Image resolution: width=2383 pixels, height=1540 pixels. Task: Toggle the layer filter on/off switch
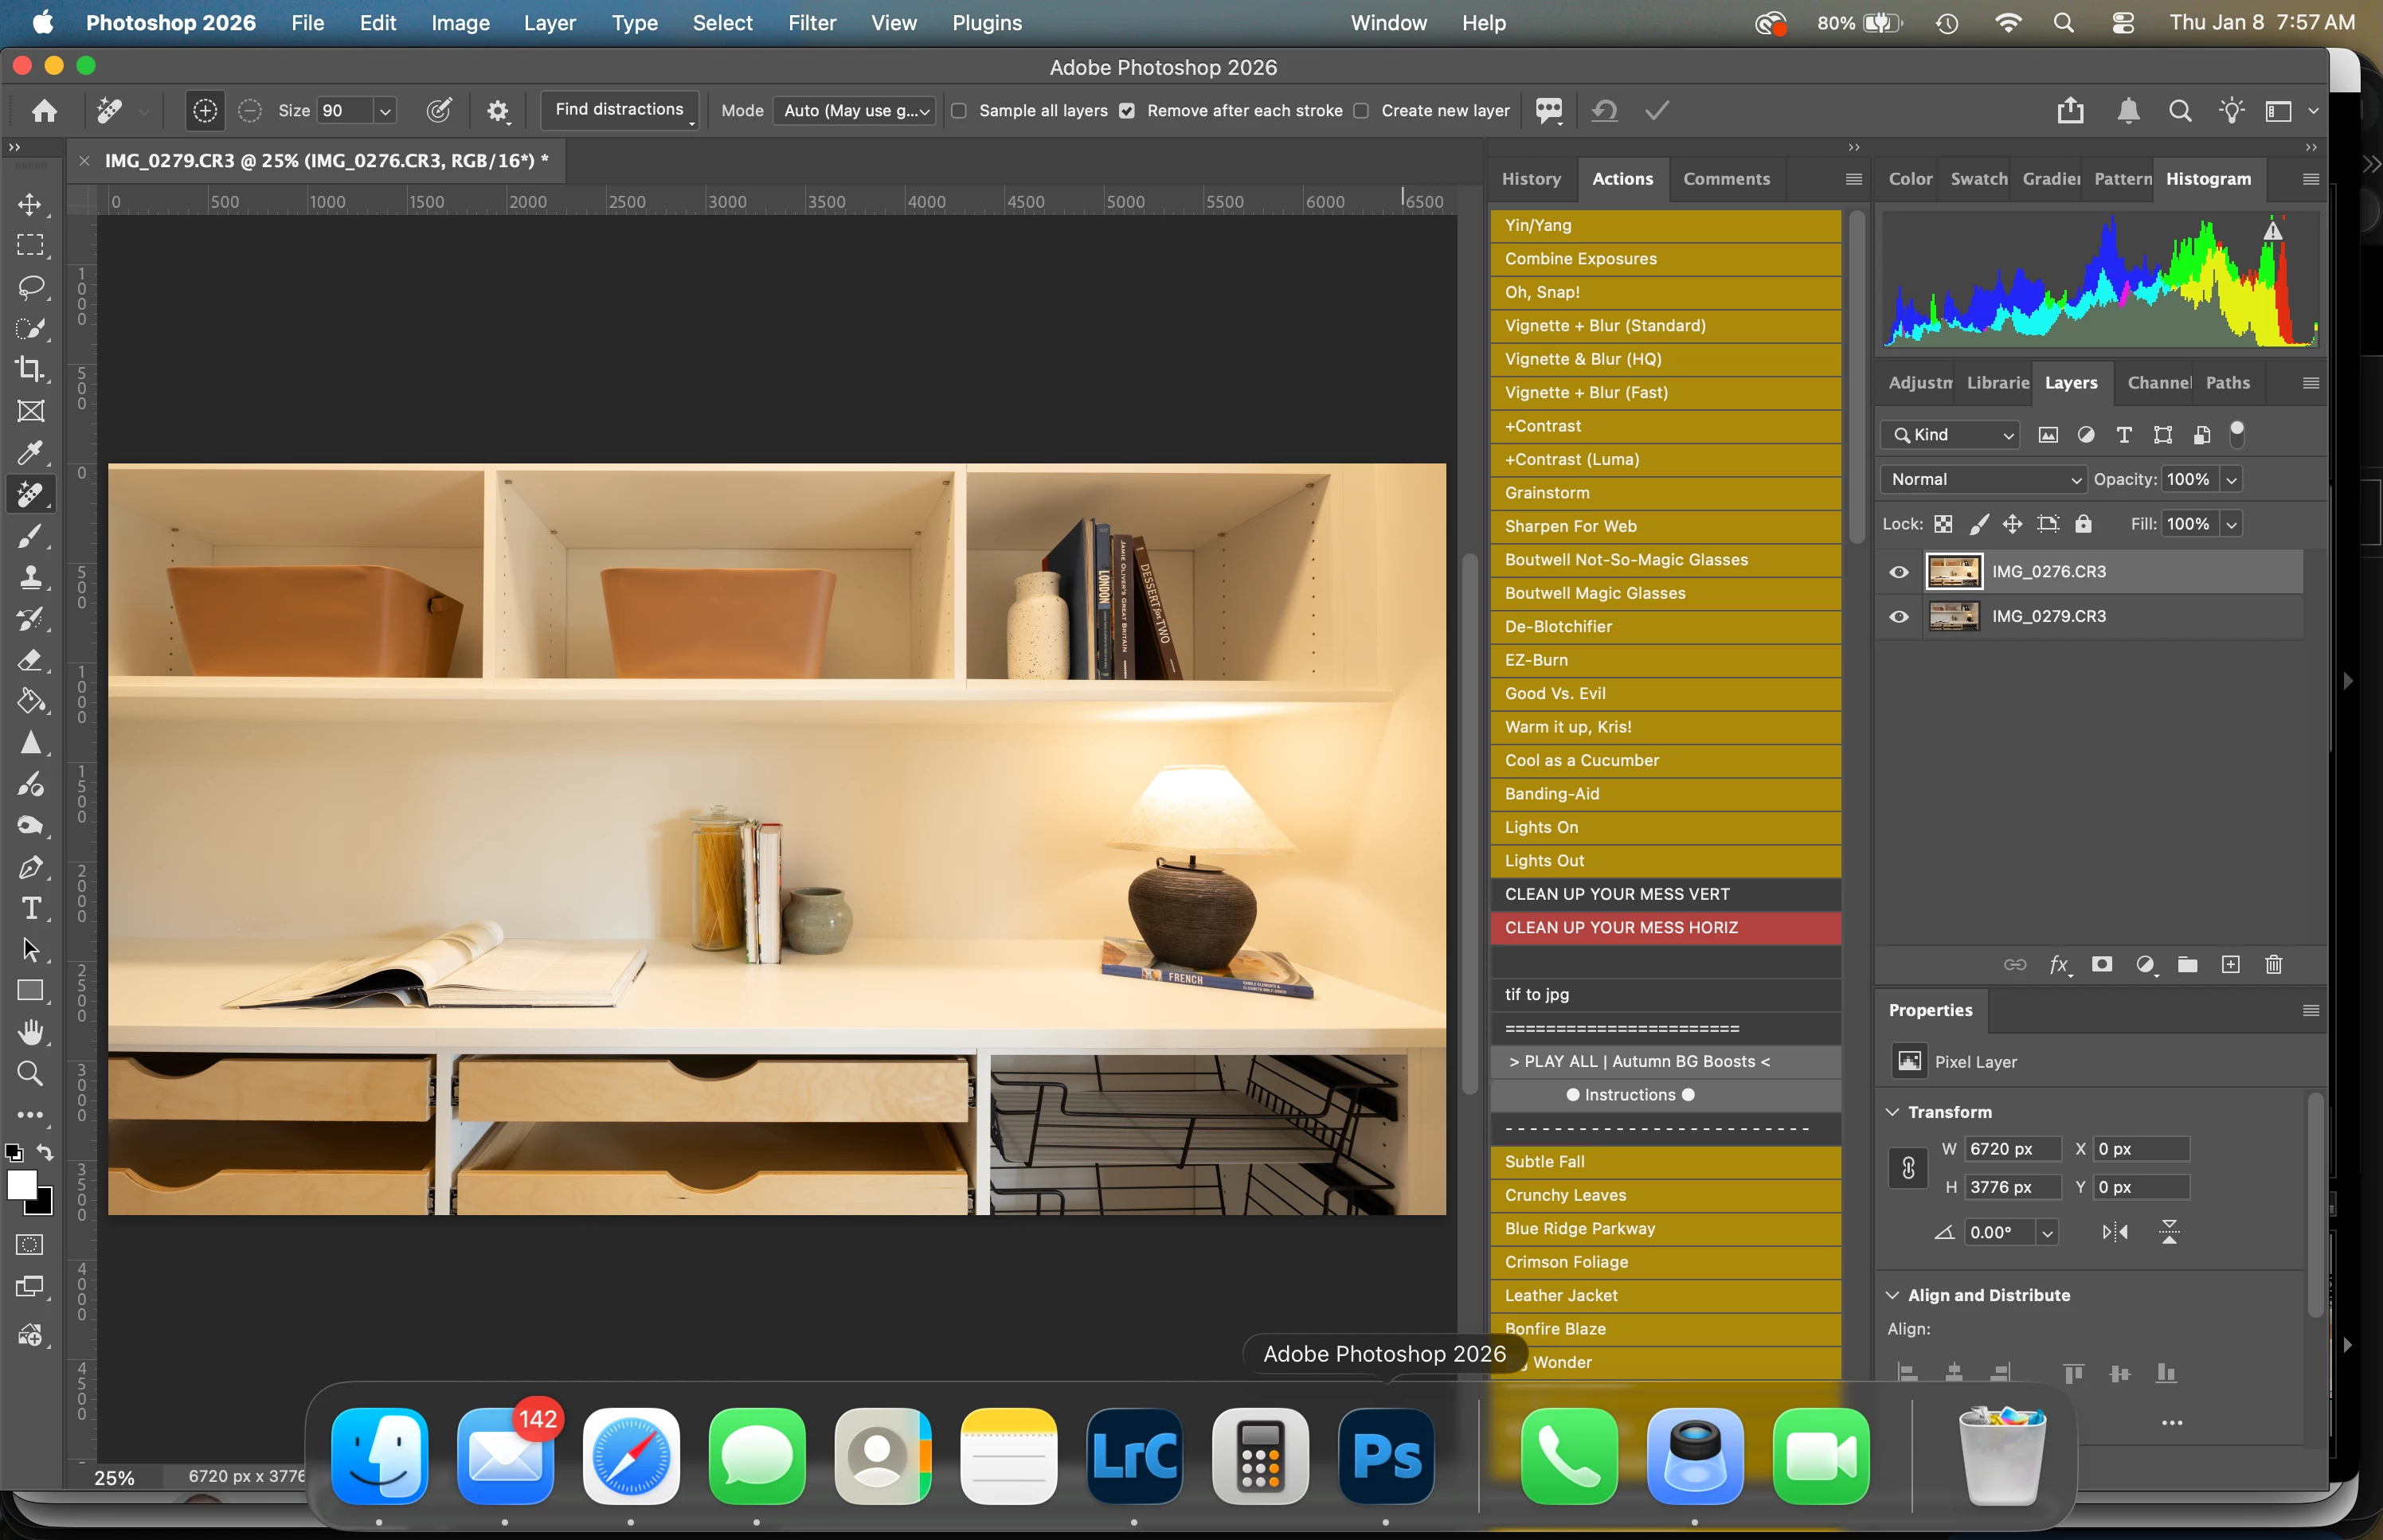(2237, 433)
